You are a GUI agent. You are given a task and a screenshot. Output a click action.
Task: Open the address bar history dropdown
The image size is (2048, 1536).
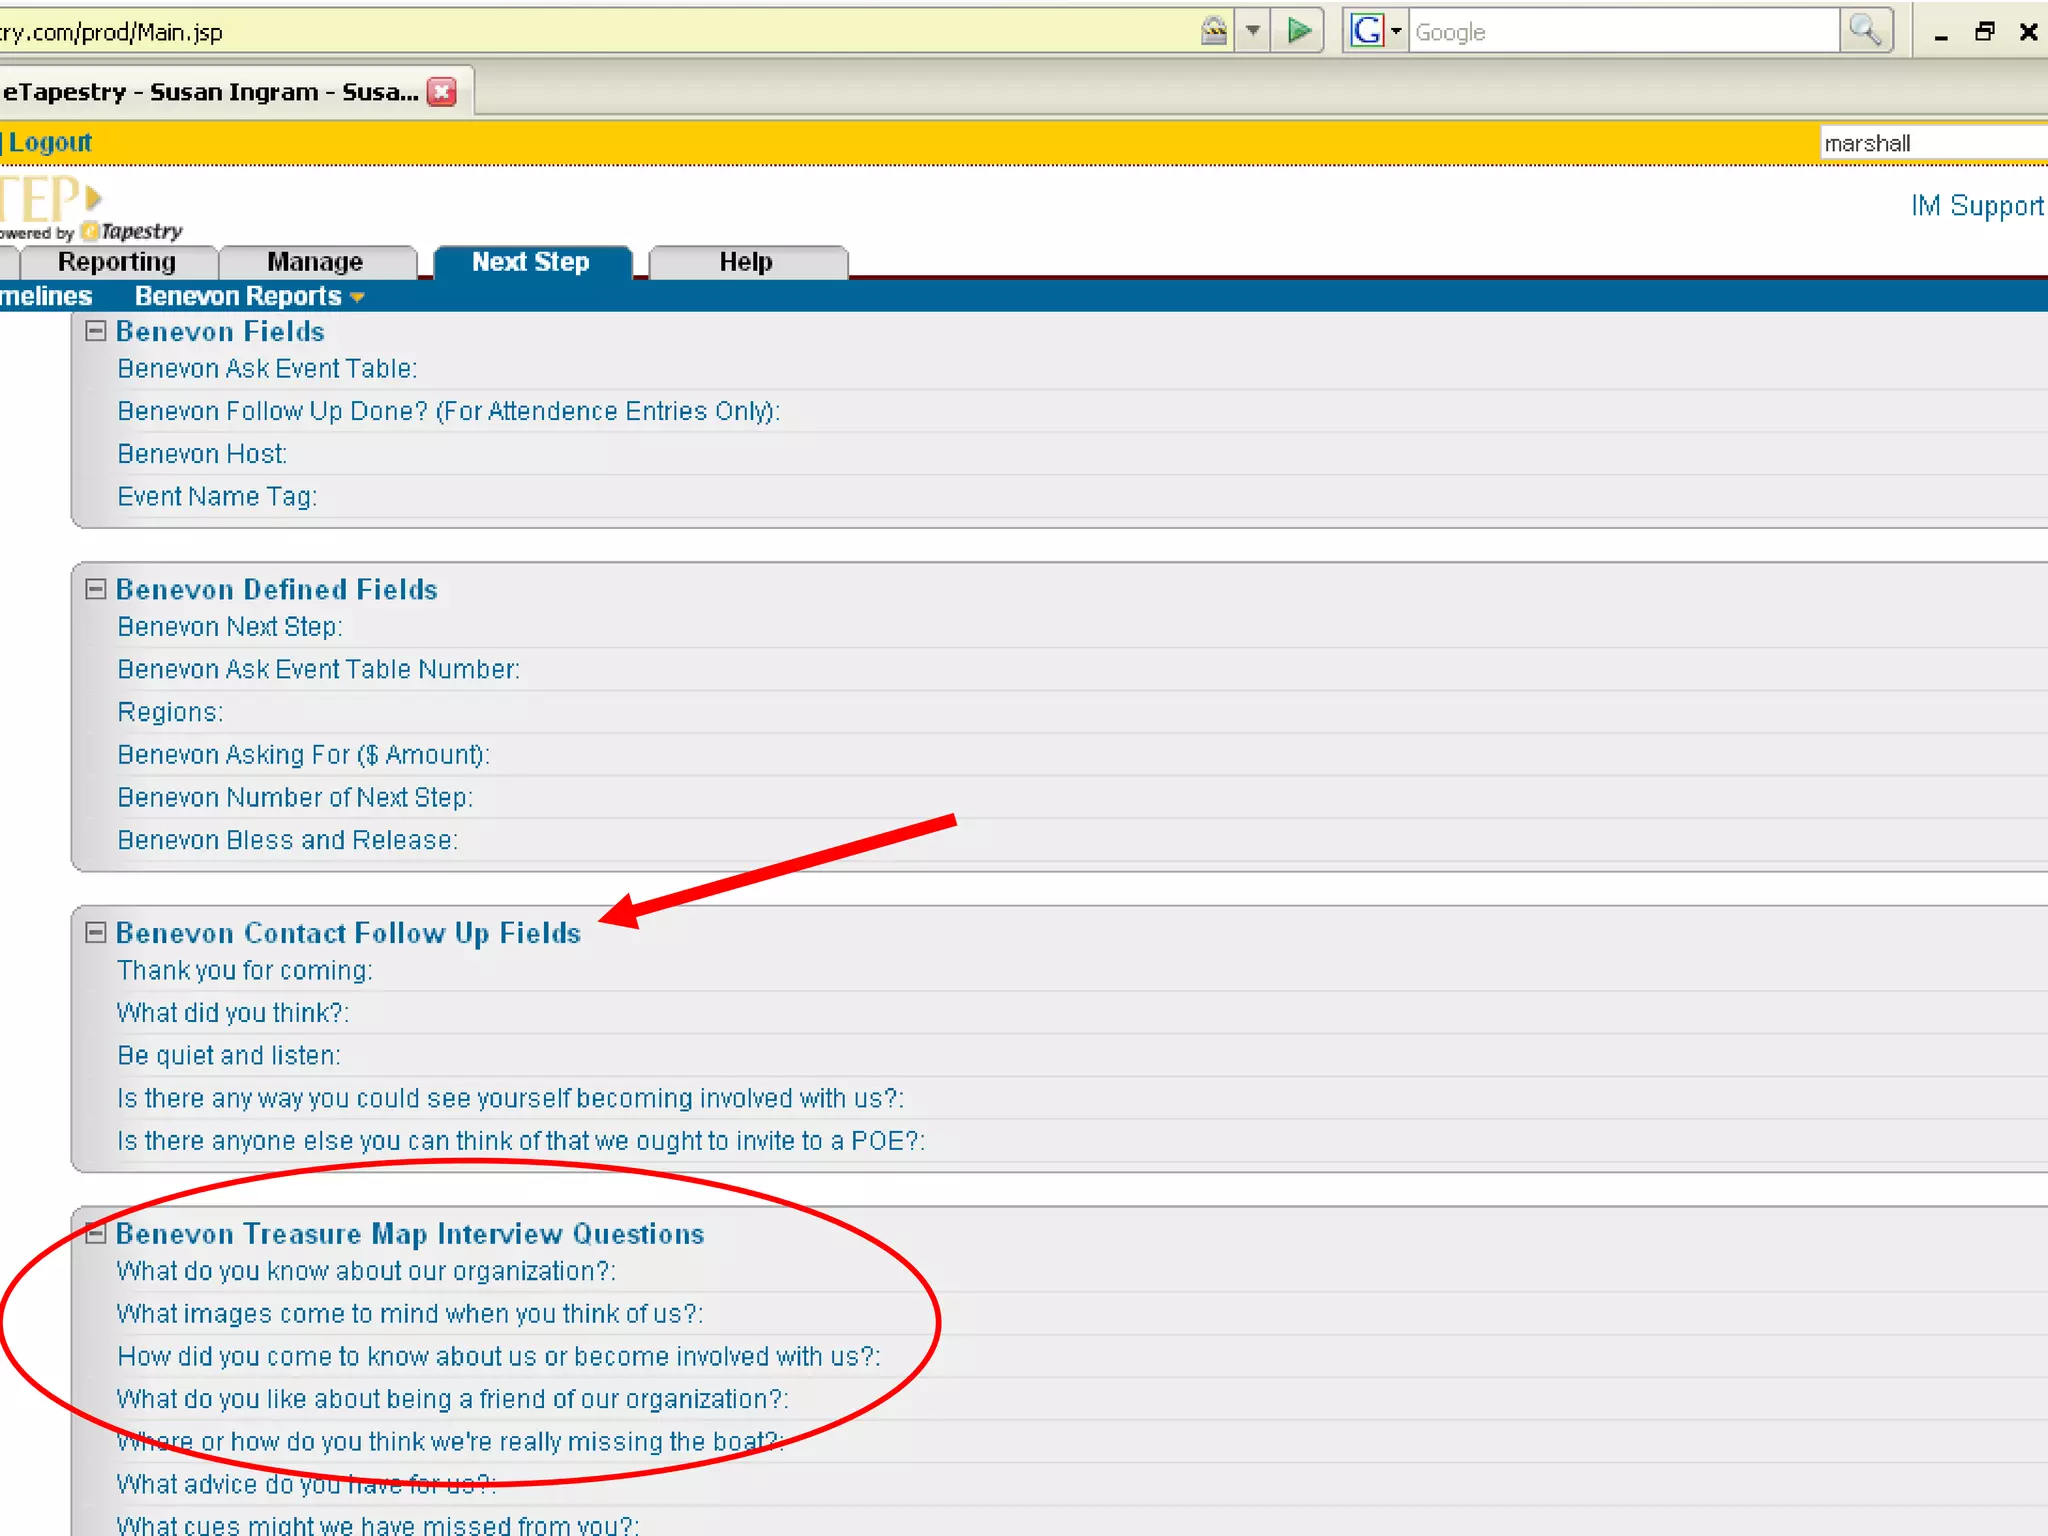(1252, 31)
